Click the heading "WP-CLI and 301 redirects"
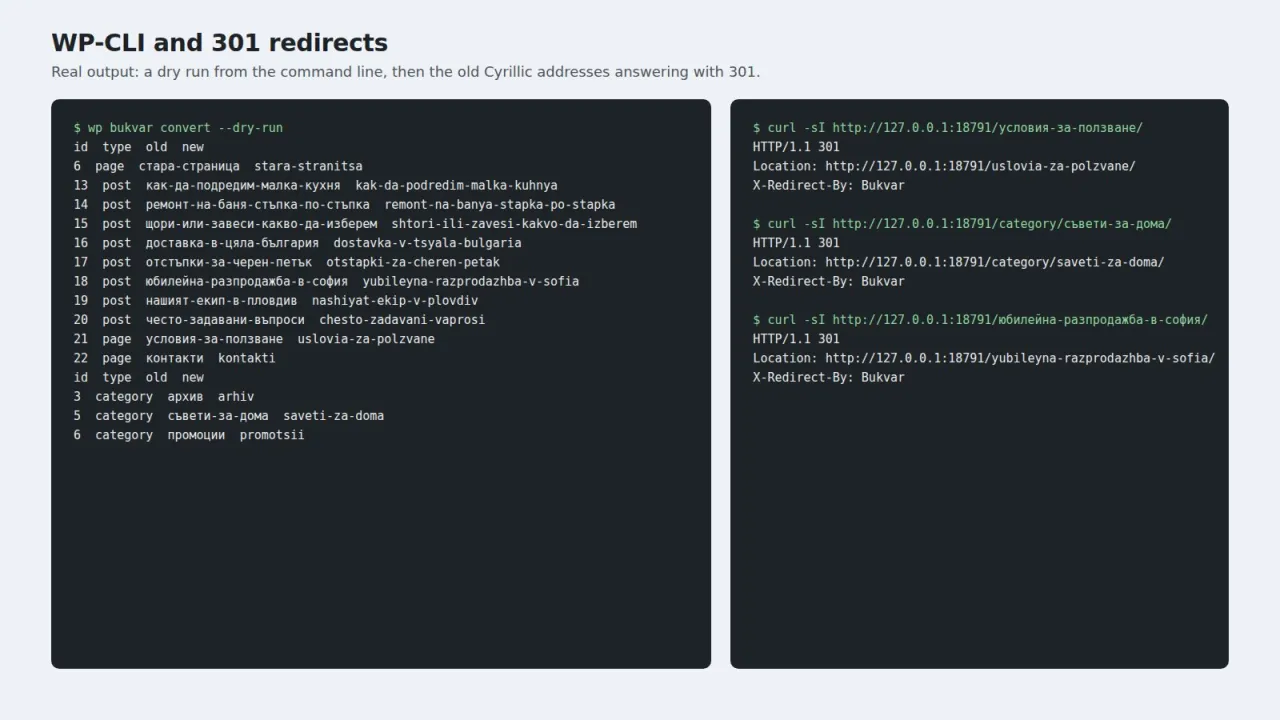The image size is (1280, 720). click(219, 43)
